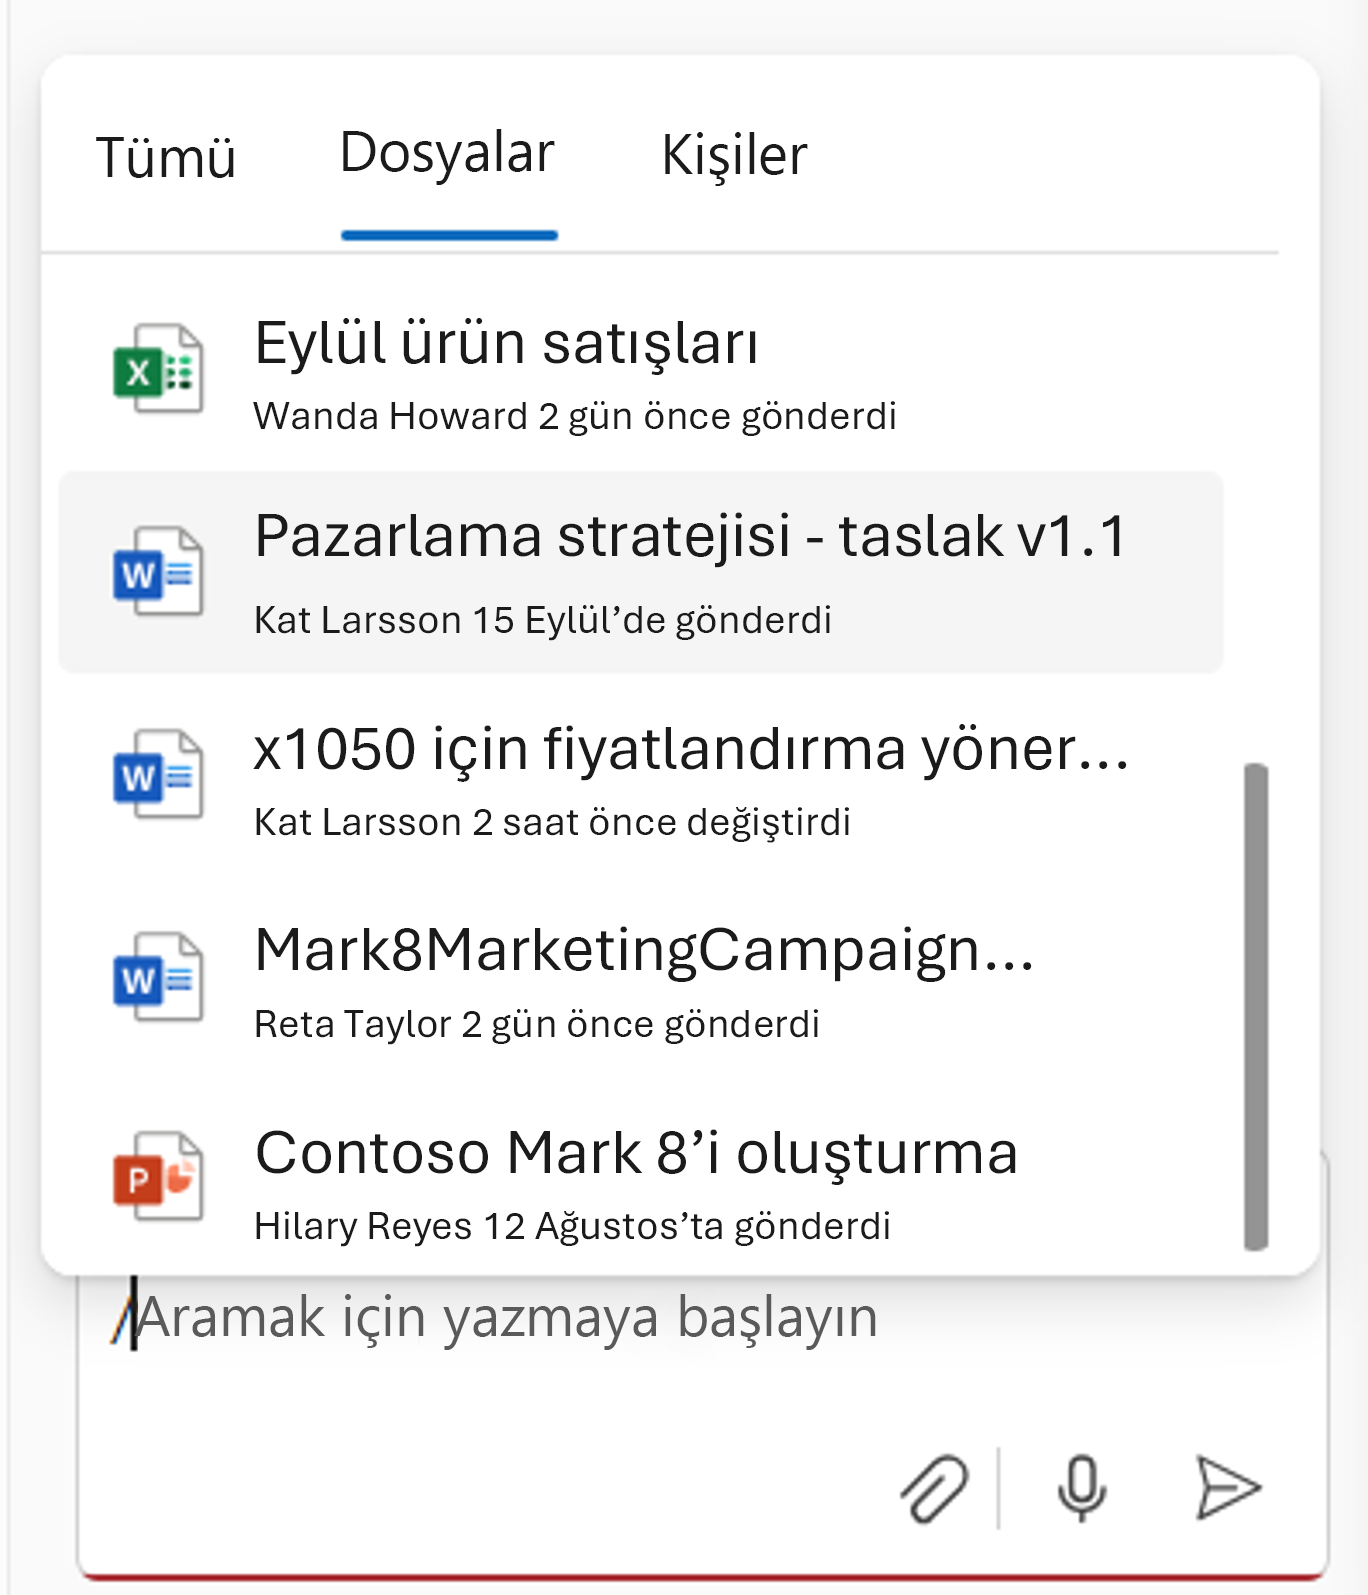Click the Word icon for Mark8MarketingCampaign
The height and width of the screenshot is (1595, 1368).
coord(158,977)
